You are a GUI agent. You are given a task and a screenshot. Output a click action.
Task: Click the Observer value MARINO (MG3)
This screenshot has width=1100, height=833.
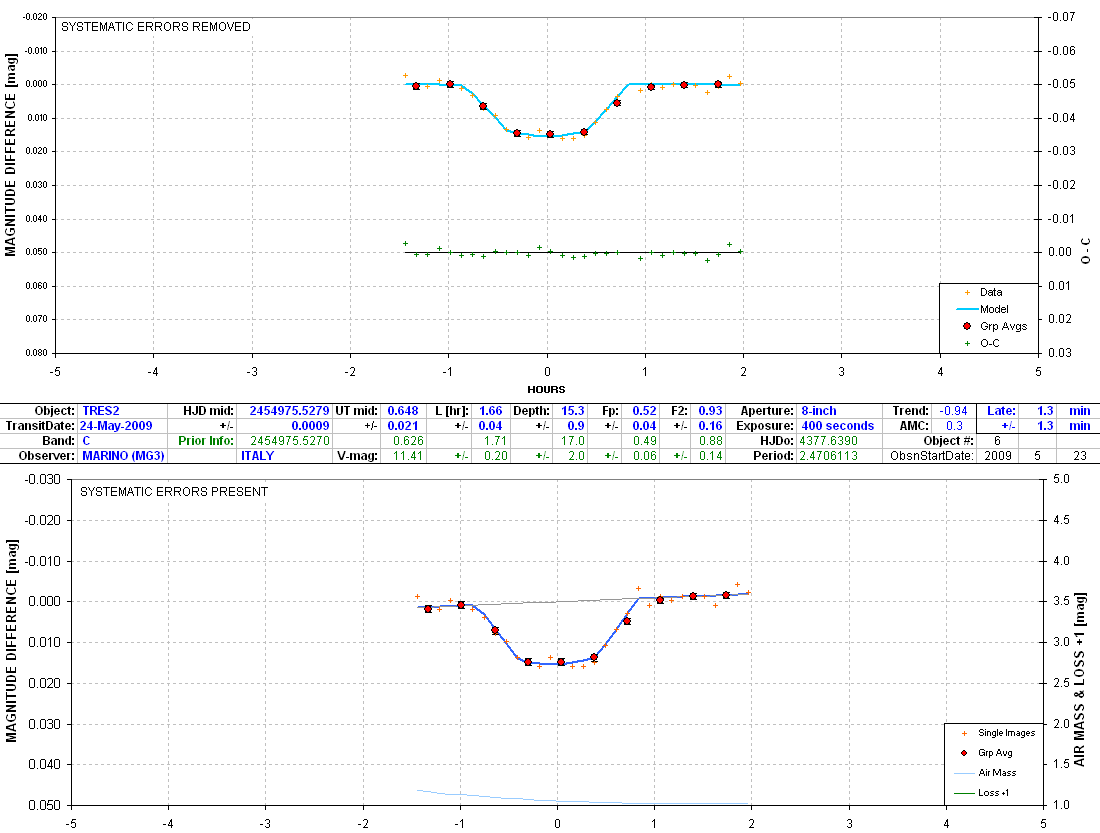coord(123,455)
